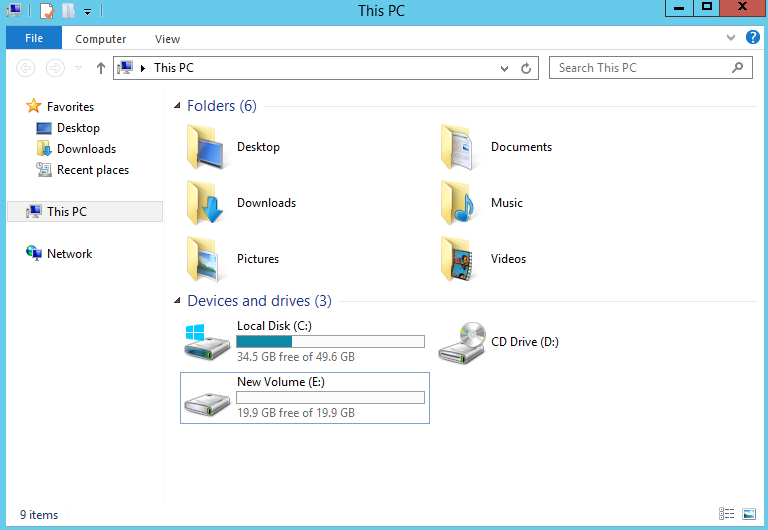Switch to Details view in status bar

click(726, 514)
